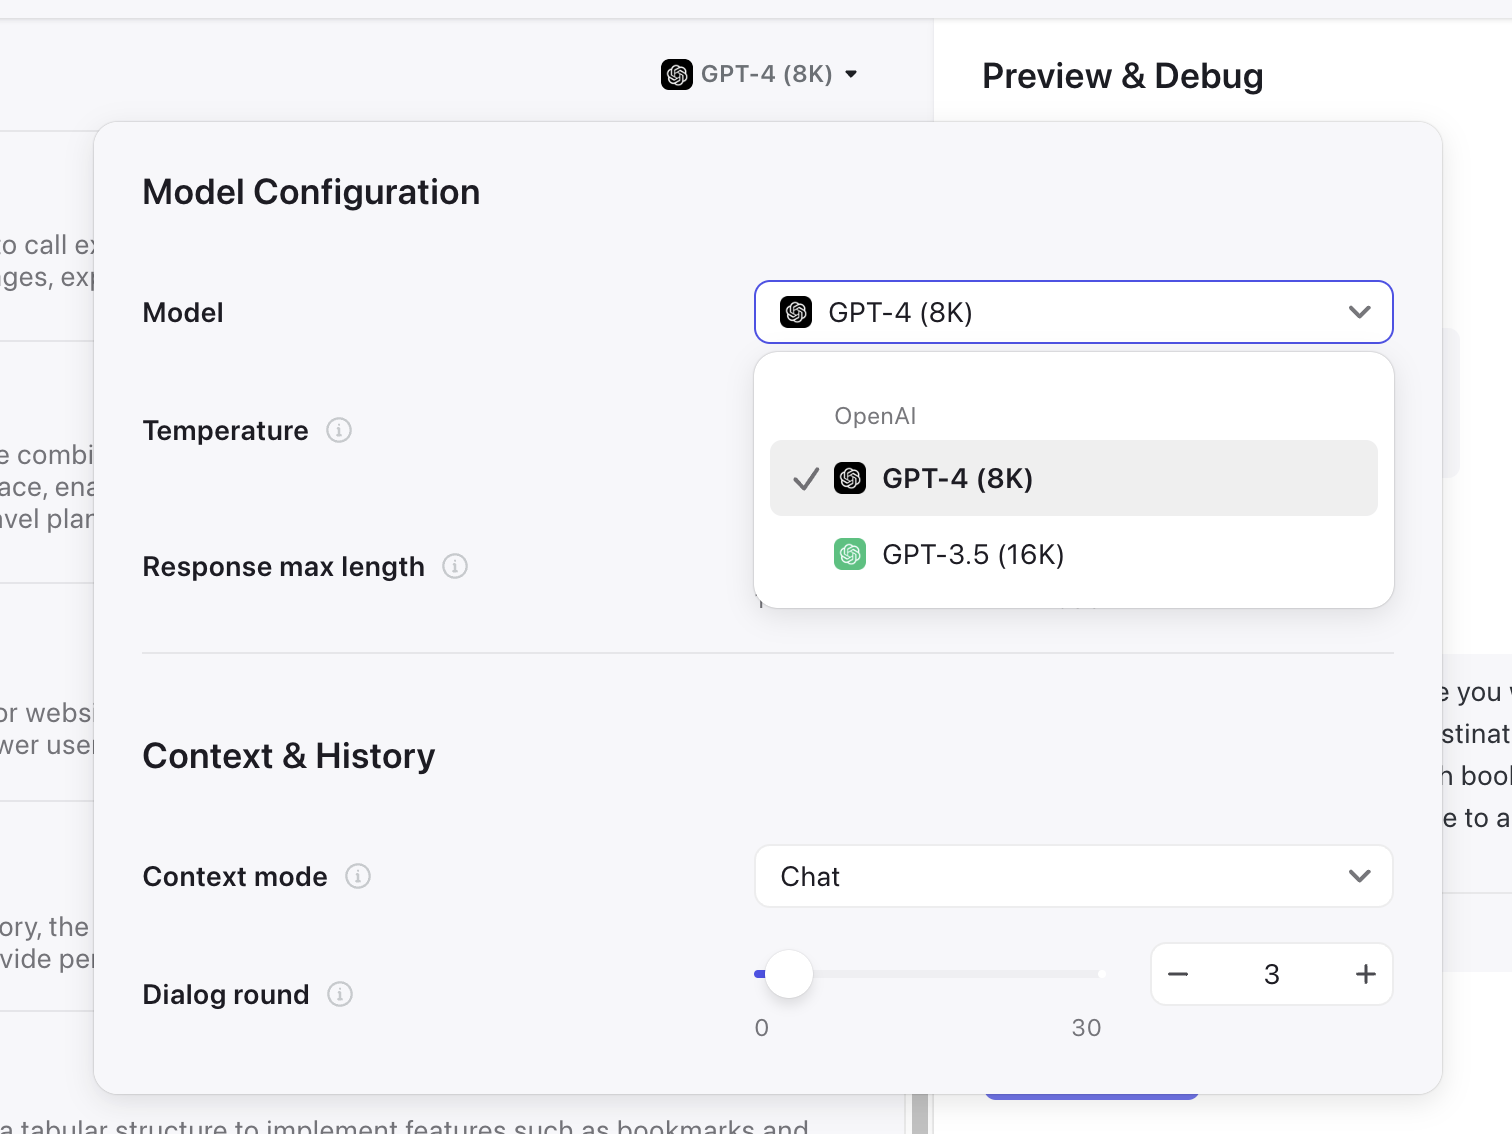Increase dialog round with the plus button
1512x1134 pixels.
[x=1366, y=974]
